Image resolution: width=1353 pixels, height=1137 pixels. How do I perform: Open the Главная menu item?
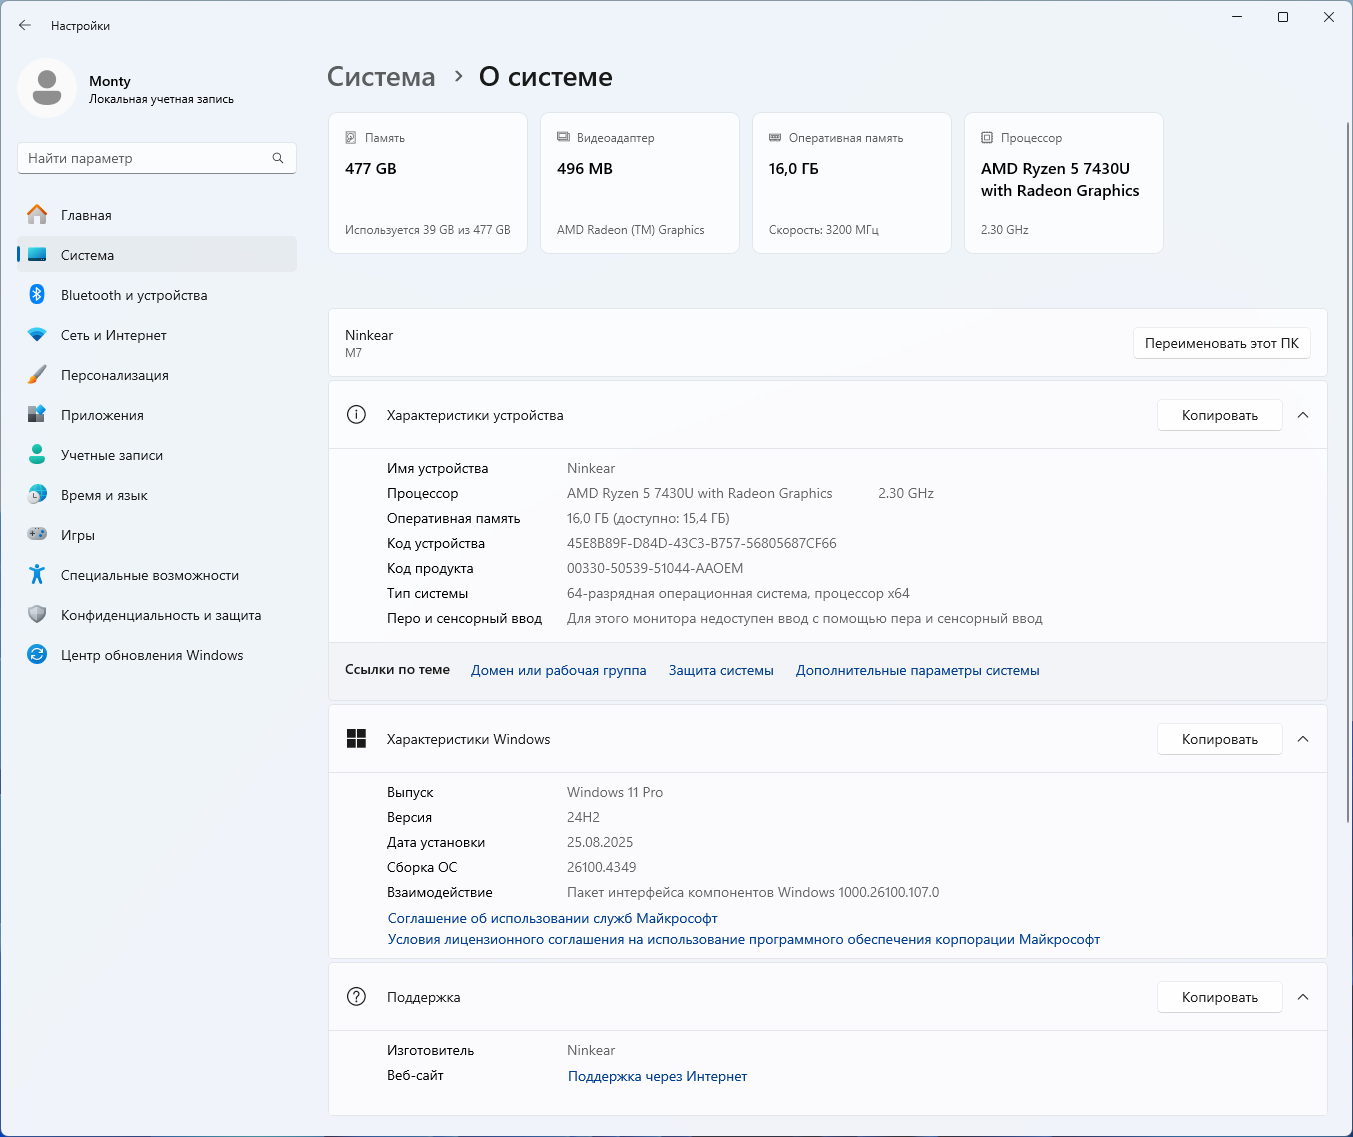157,215
